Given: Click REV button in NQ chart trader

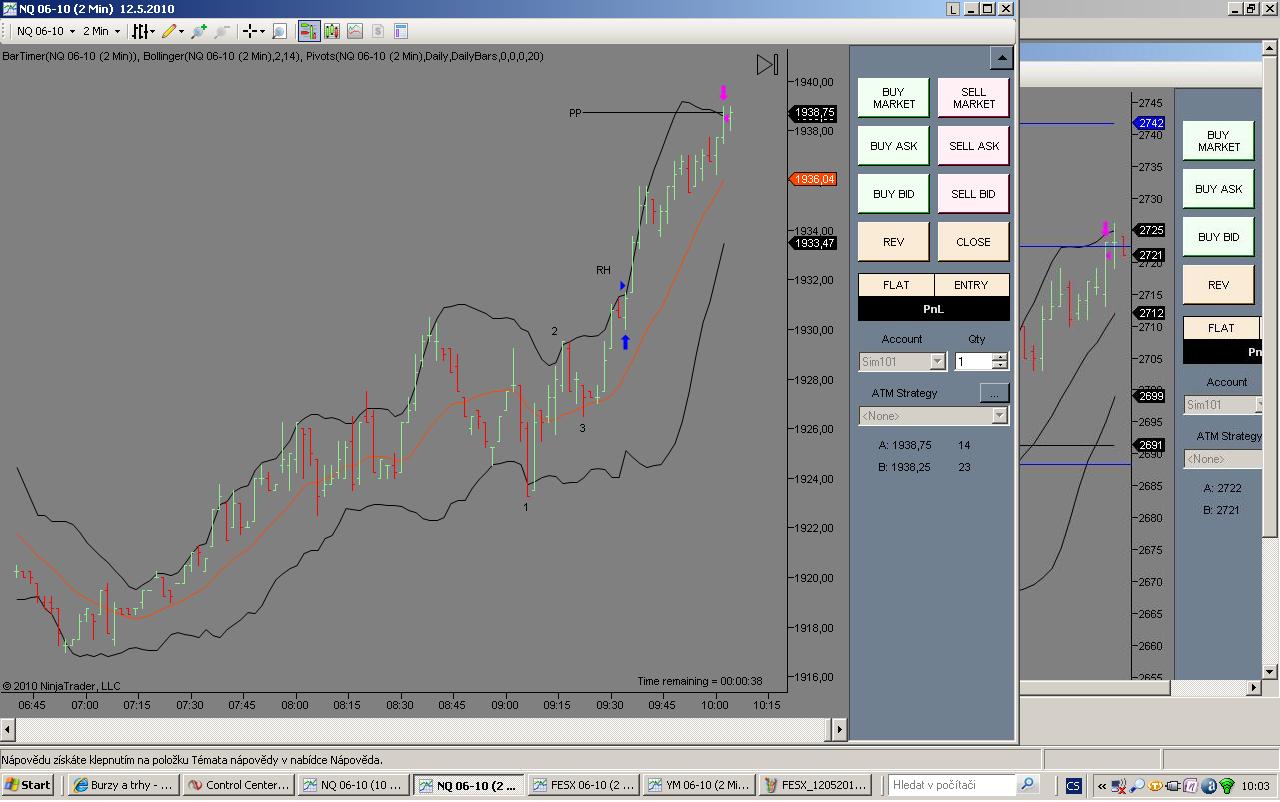Looking at the screenshot, I should click(894, 242).
